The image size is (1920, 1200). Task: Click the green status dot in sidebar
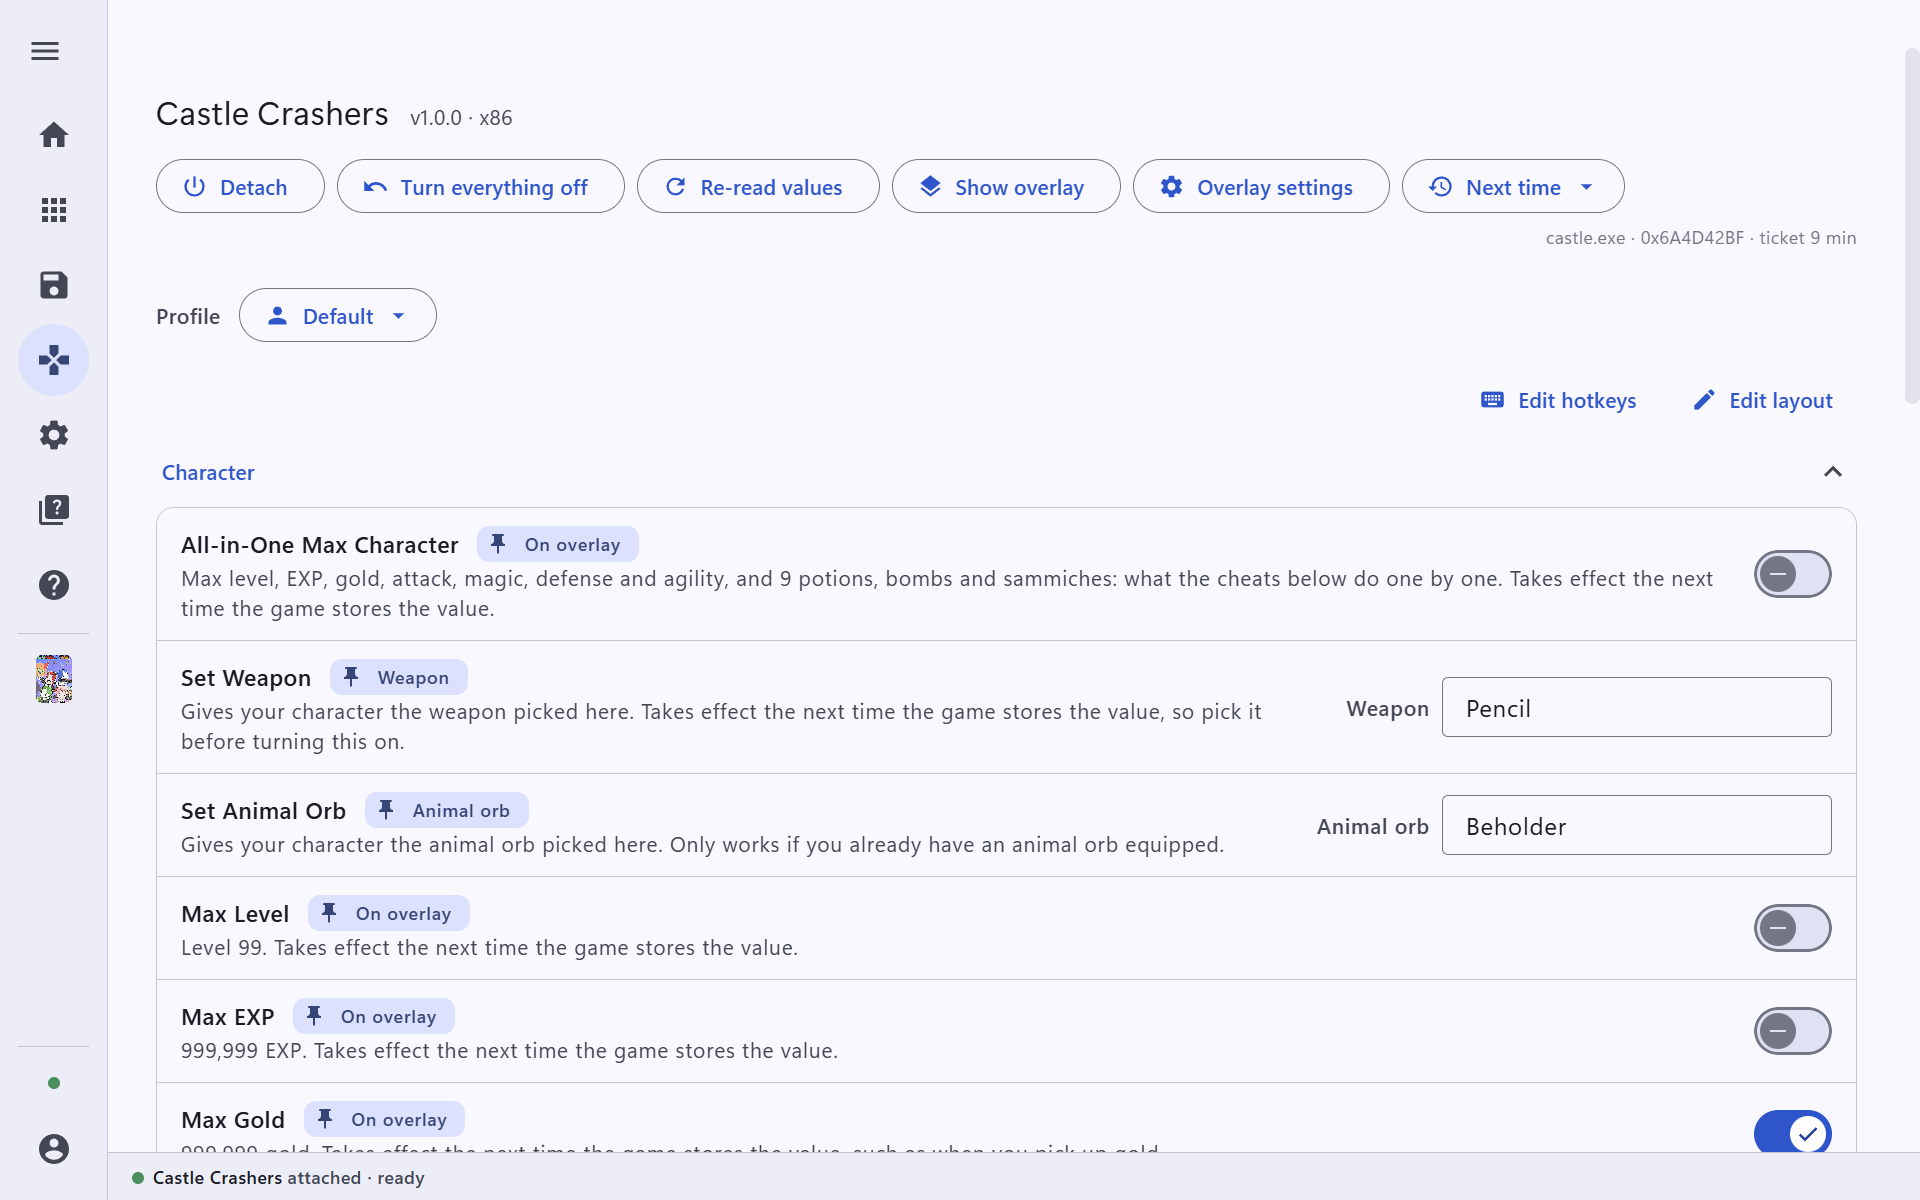pos(54,1083)
